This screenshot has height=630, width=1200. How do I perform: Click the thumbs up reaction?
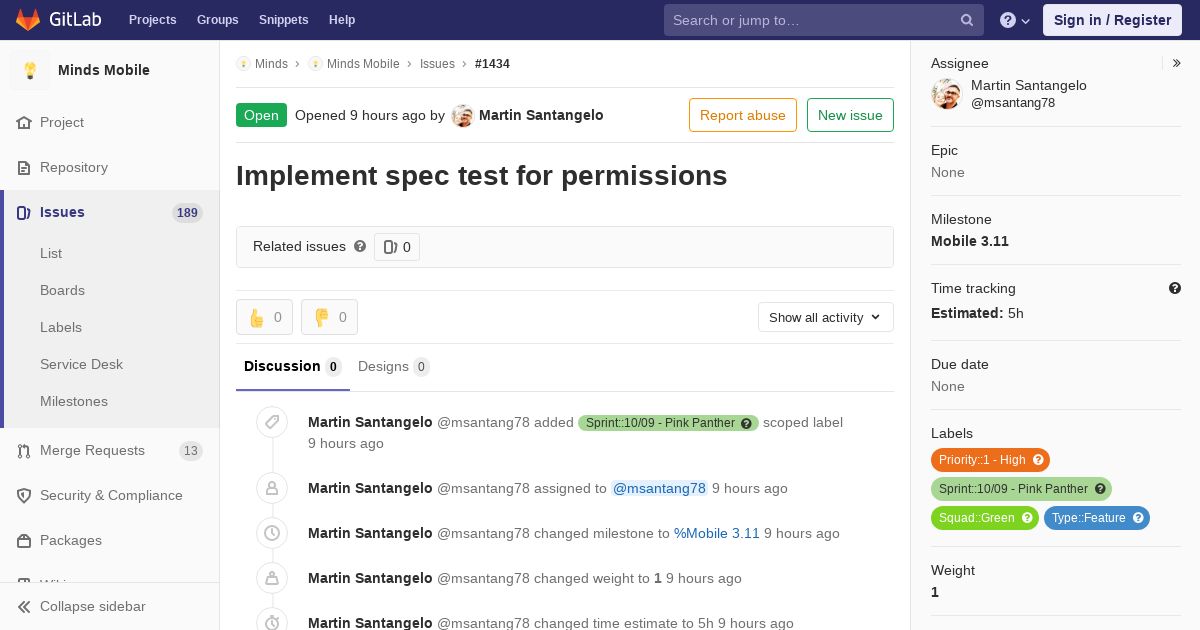[264, 317]
